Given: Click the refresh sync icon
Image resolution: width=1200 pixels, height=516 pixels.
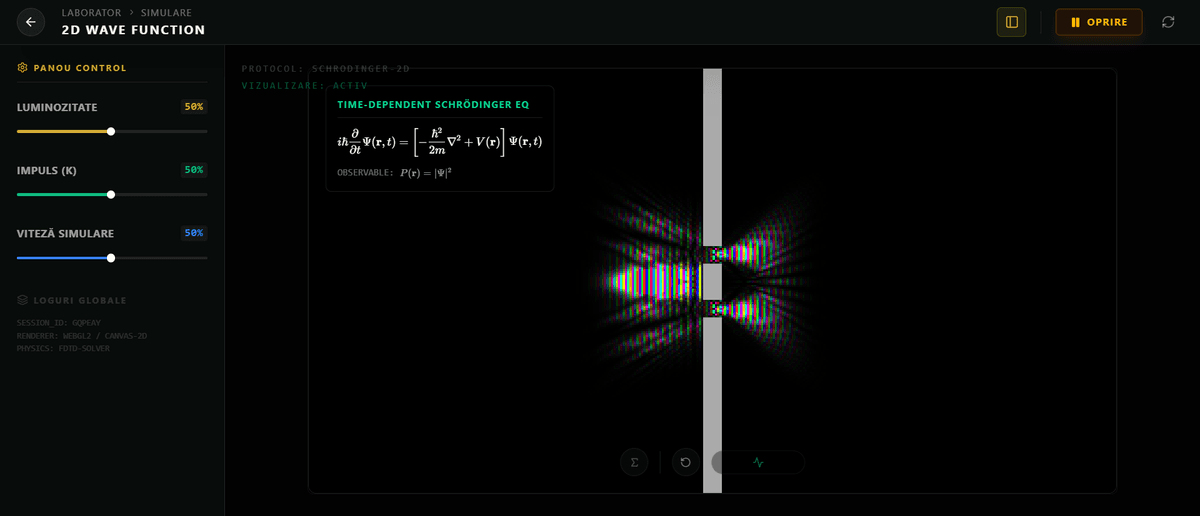Looking at the screenshot, I should point(1168,22).
